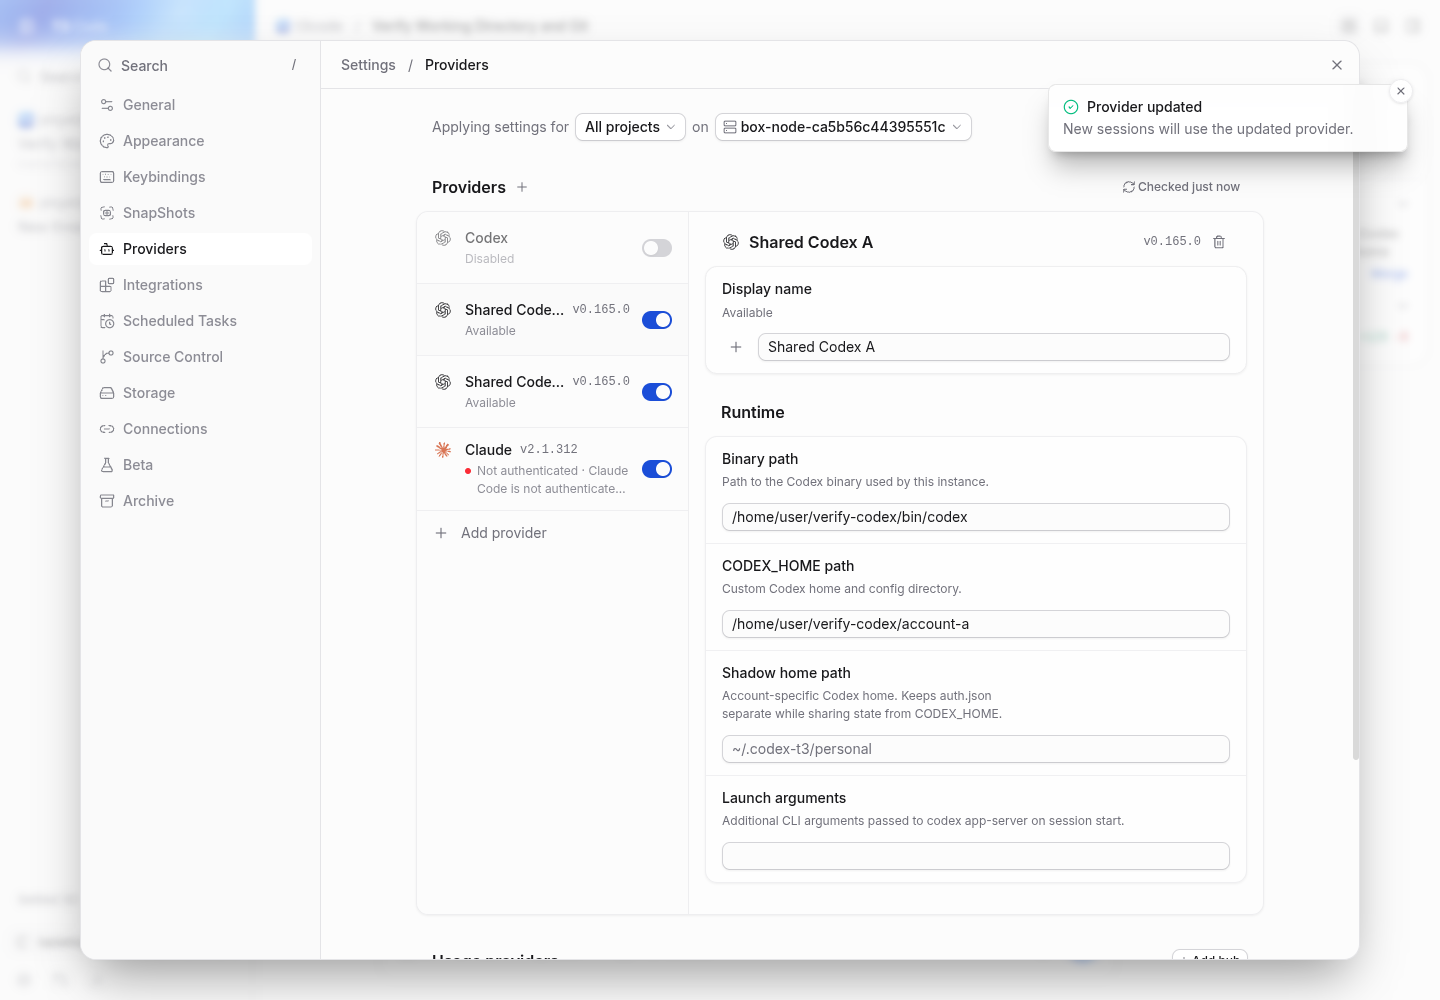Click v0.165.0 version label in detail header
The height and width of the screenshot is (1000, 1440).
click(1172, 242)
